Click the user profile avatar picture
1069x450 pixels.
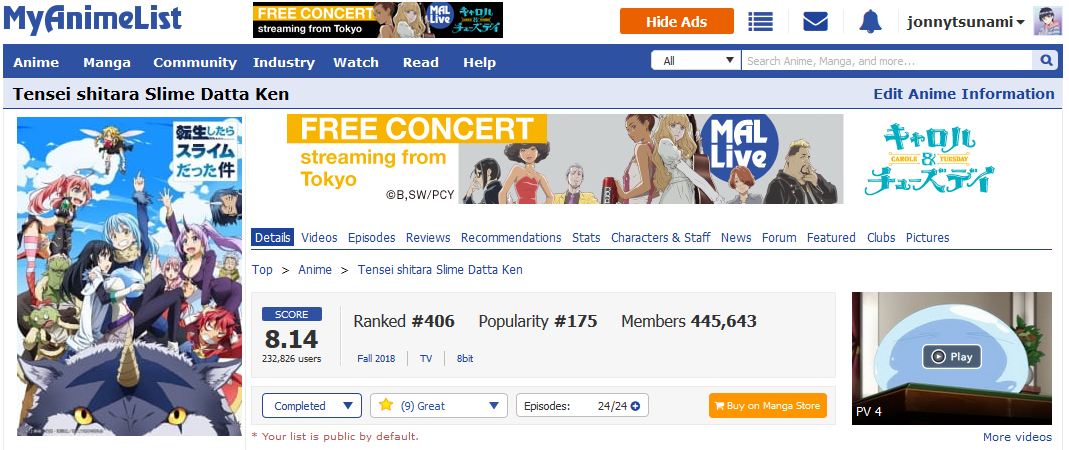click(1047, 21)
